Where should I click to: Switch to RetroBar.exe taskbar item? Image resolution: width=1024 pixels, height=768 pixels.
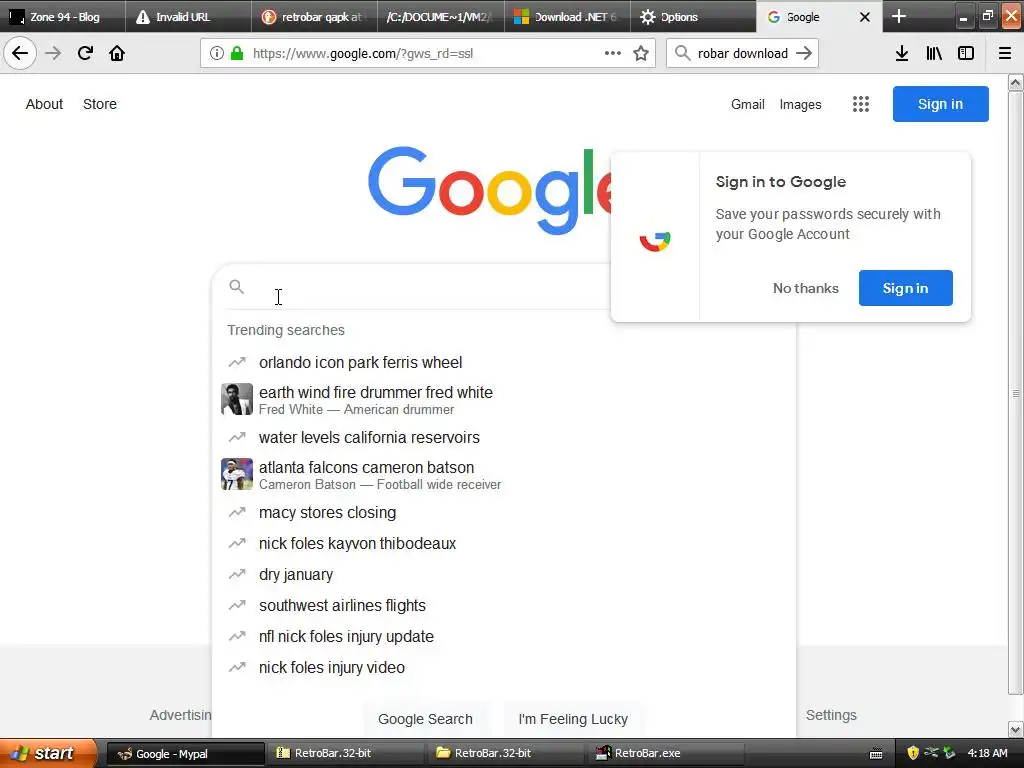click(665, 754)
